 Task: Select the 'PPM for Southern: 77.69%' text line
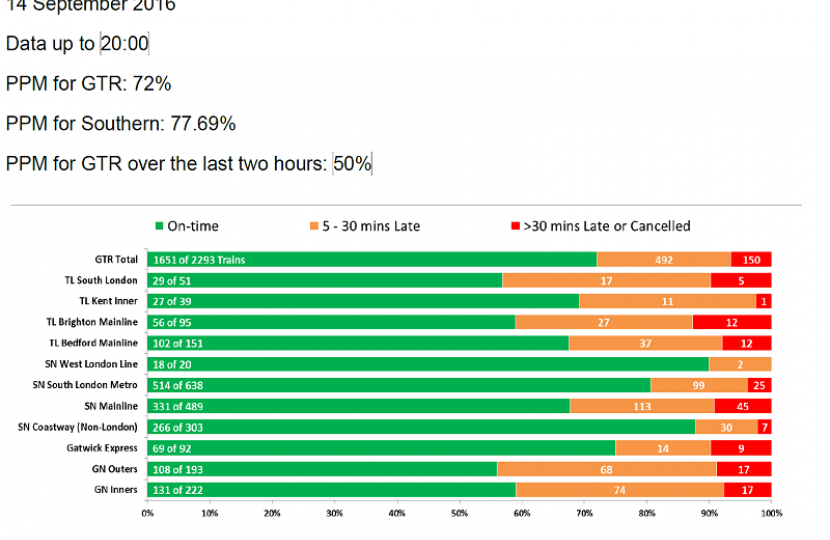121,124
